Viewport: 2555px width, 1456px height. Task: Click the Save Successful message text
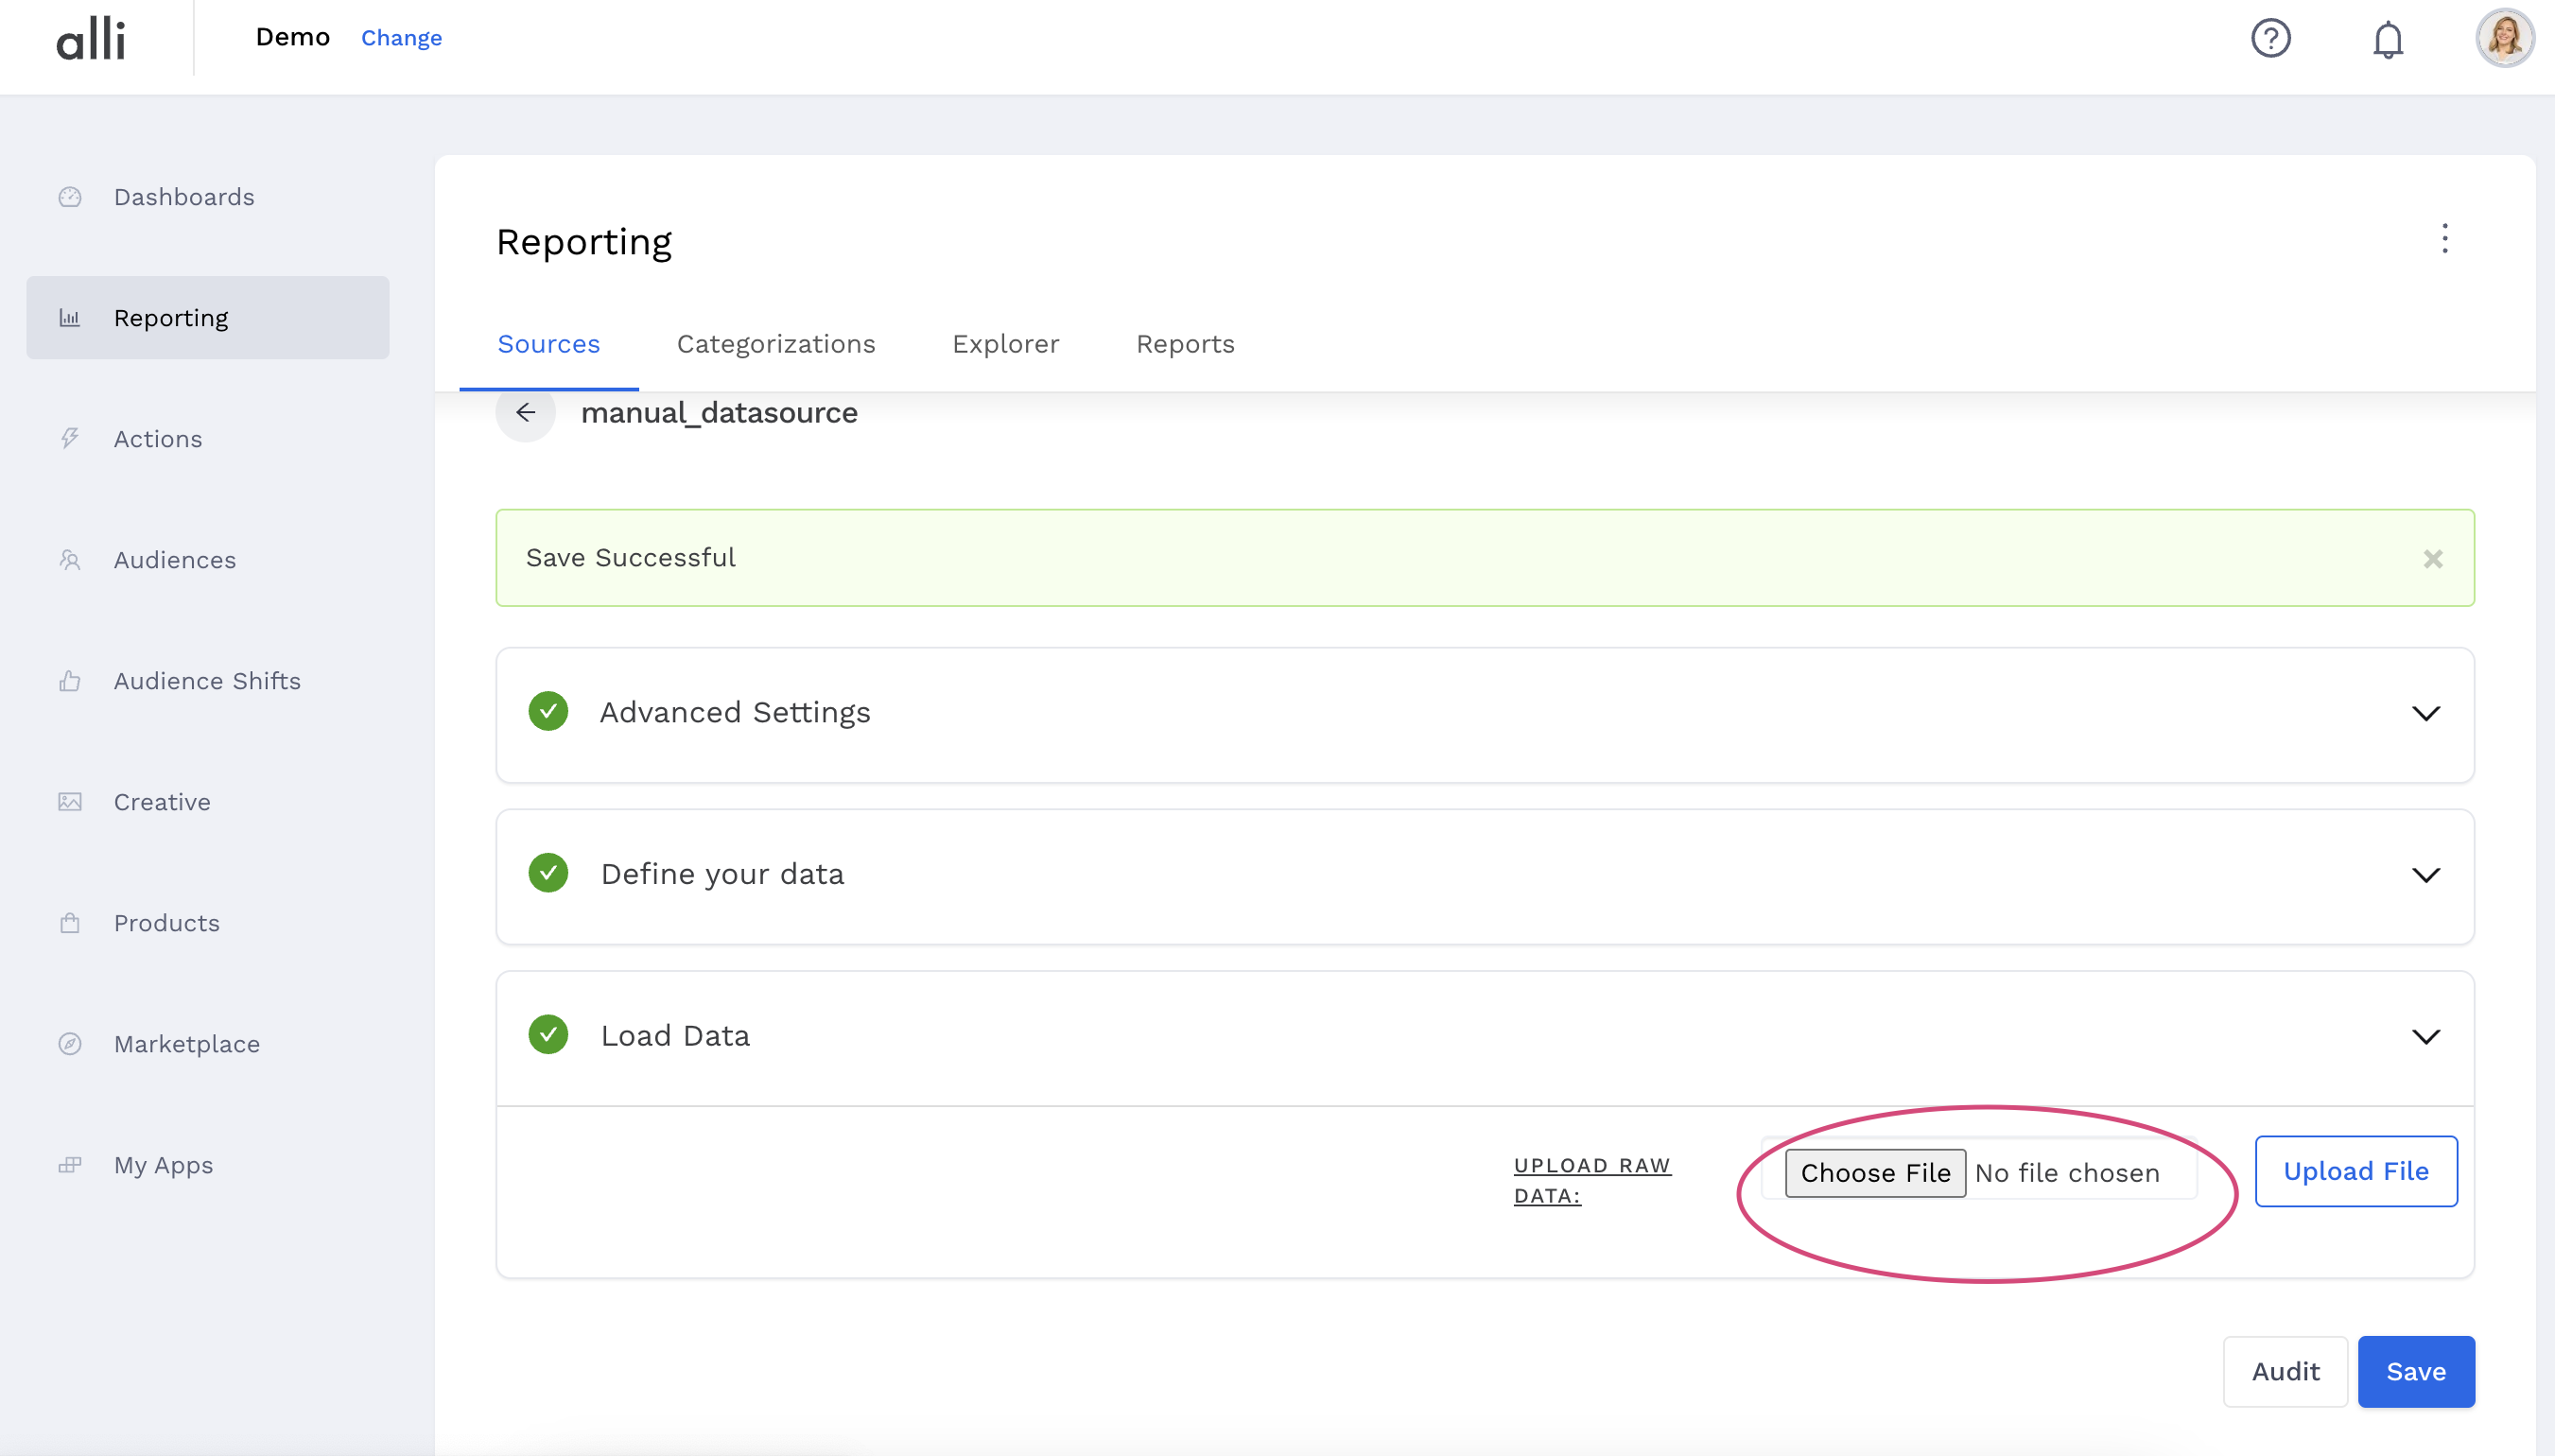pos(631,558)
